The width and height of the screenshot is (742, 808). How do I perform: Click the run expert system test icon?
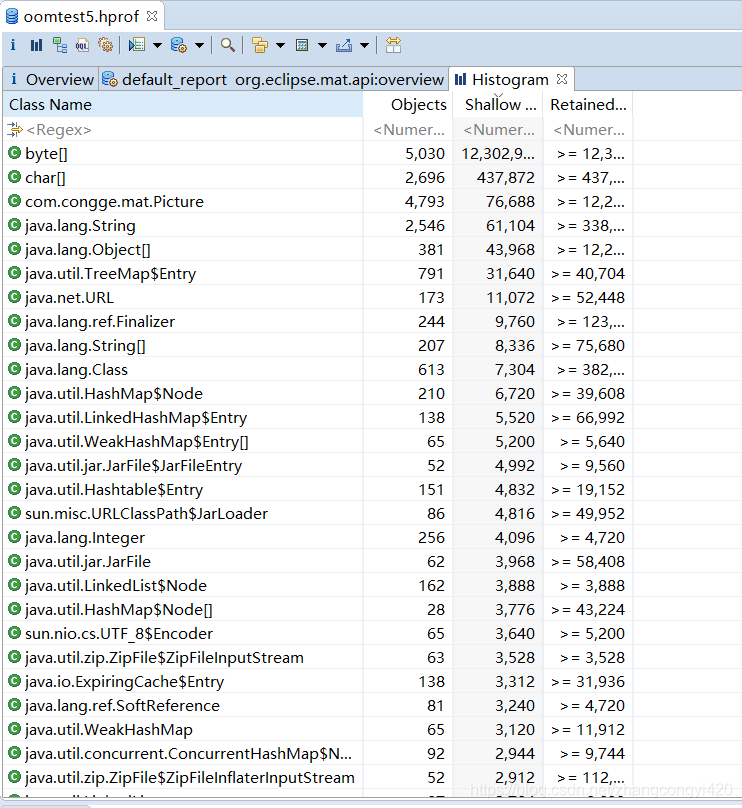click(x=137, y=45)
